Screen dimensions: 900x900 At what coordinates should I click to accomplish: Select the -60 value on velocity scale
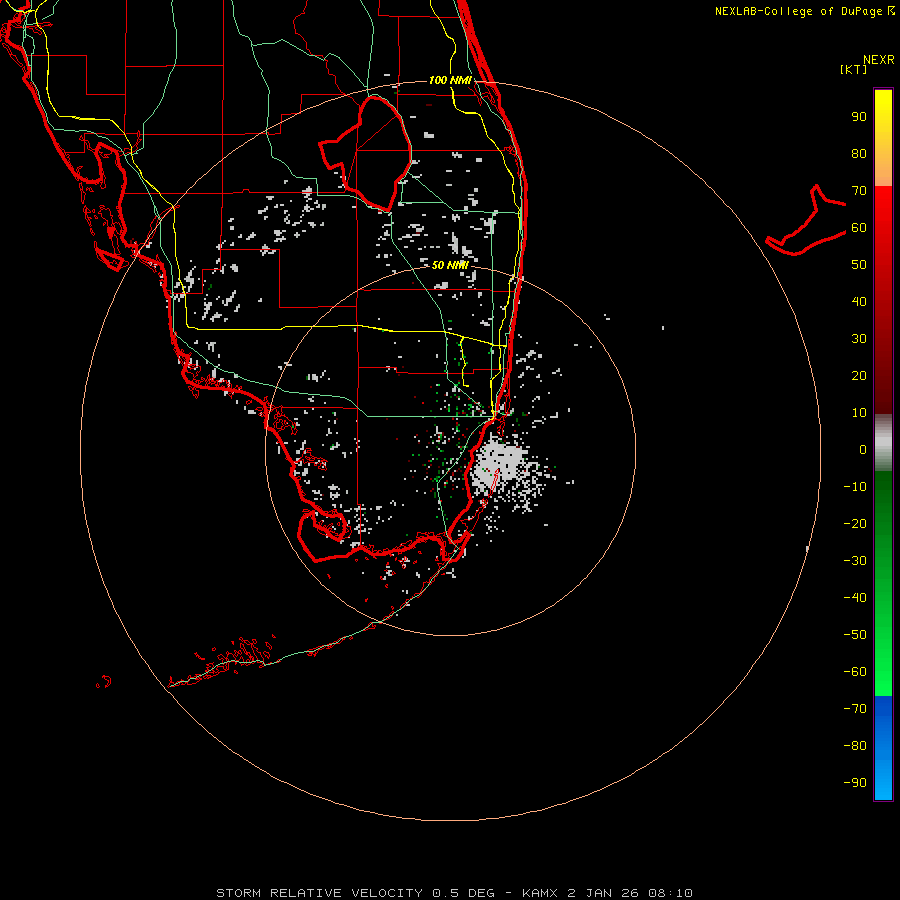[x=855, y=672]
